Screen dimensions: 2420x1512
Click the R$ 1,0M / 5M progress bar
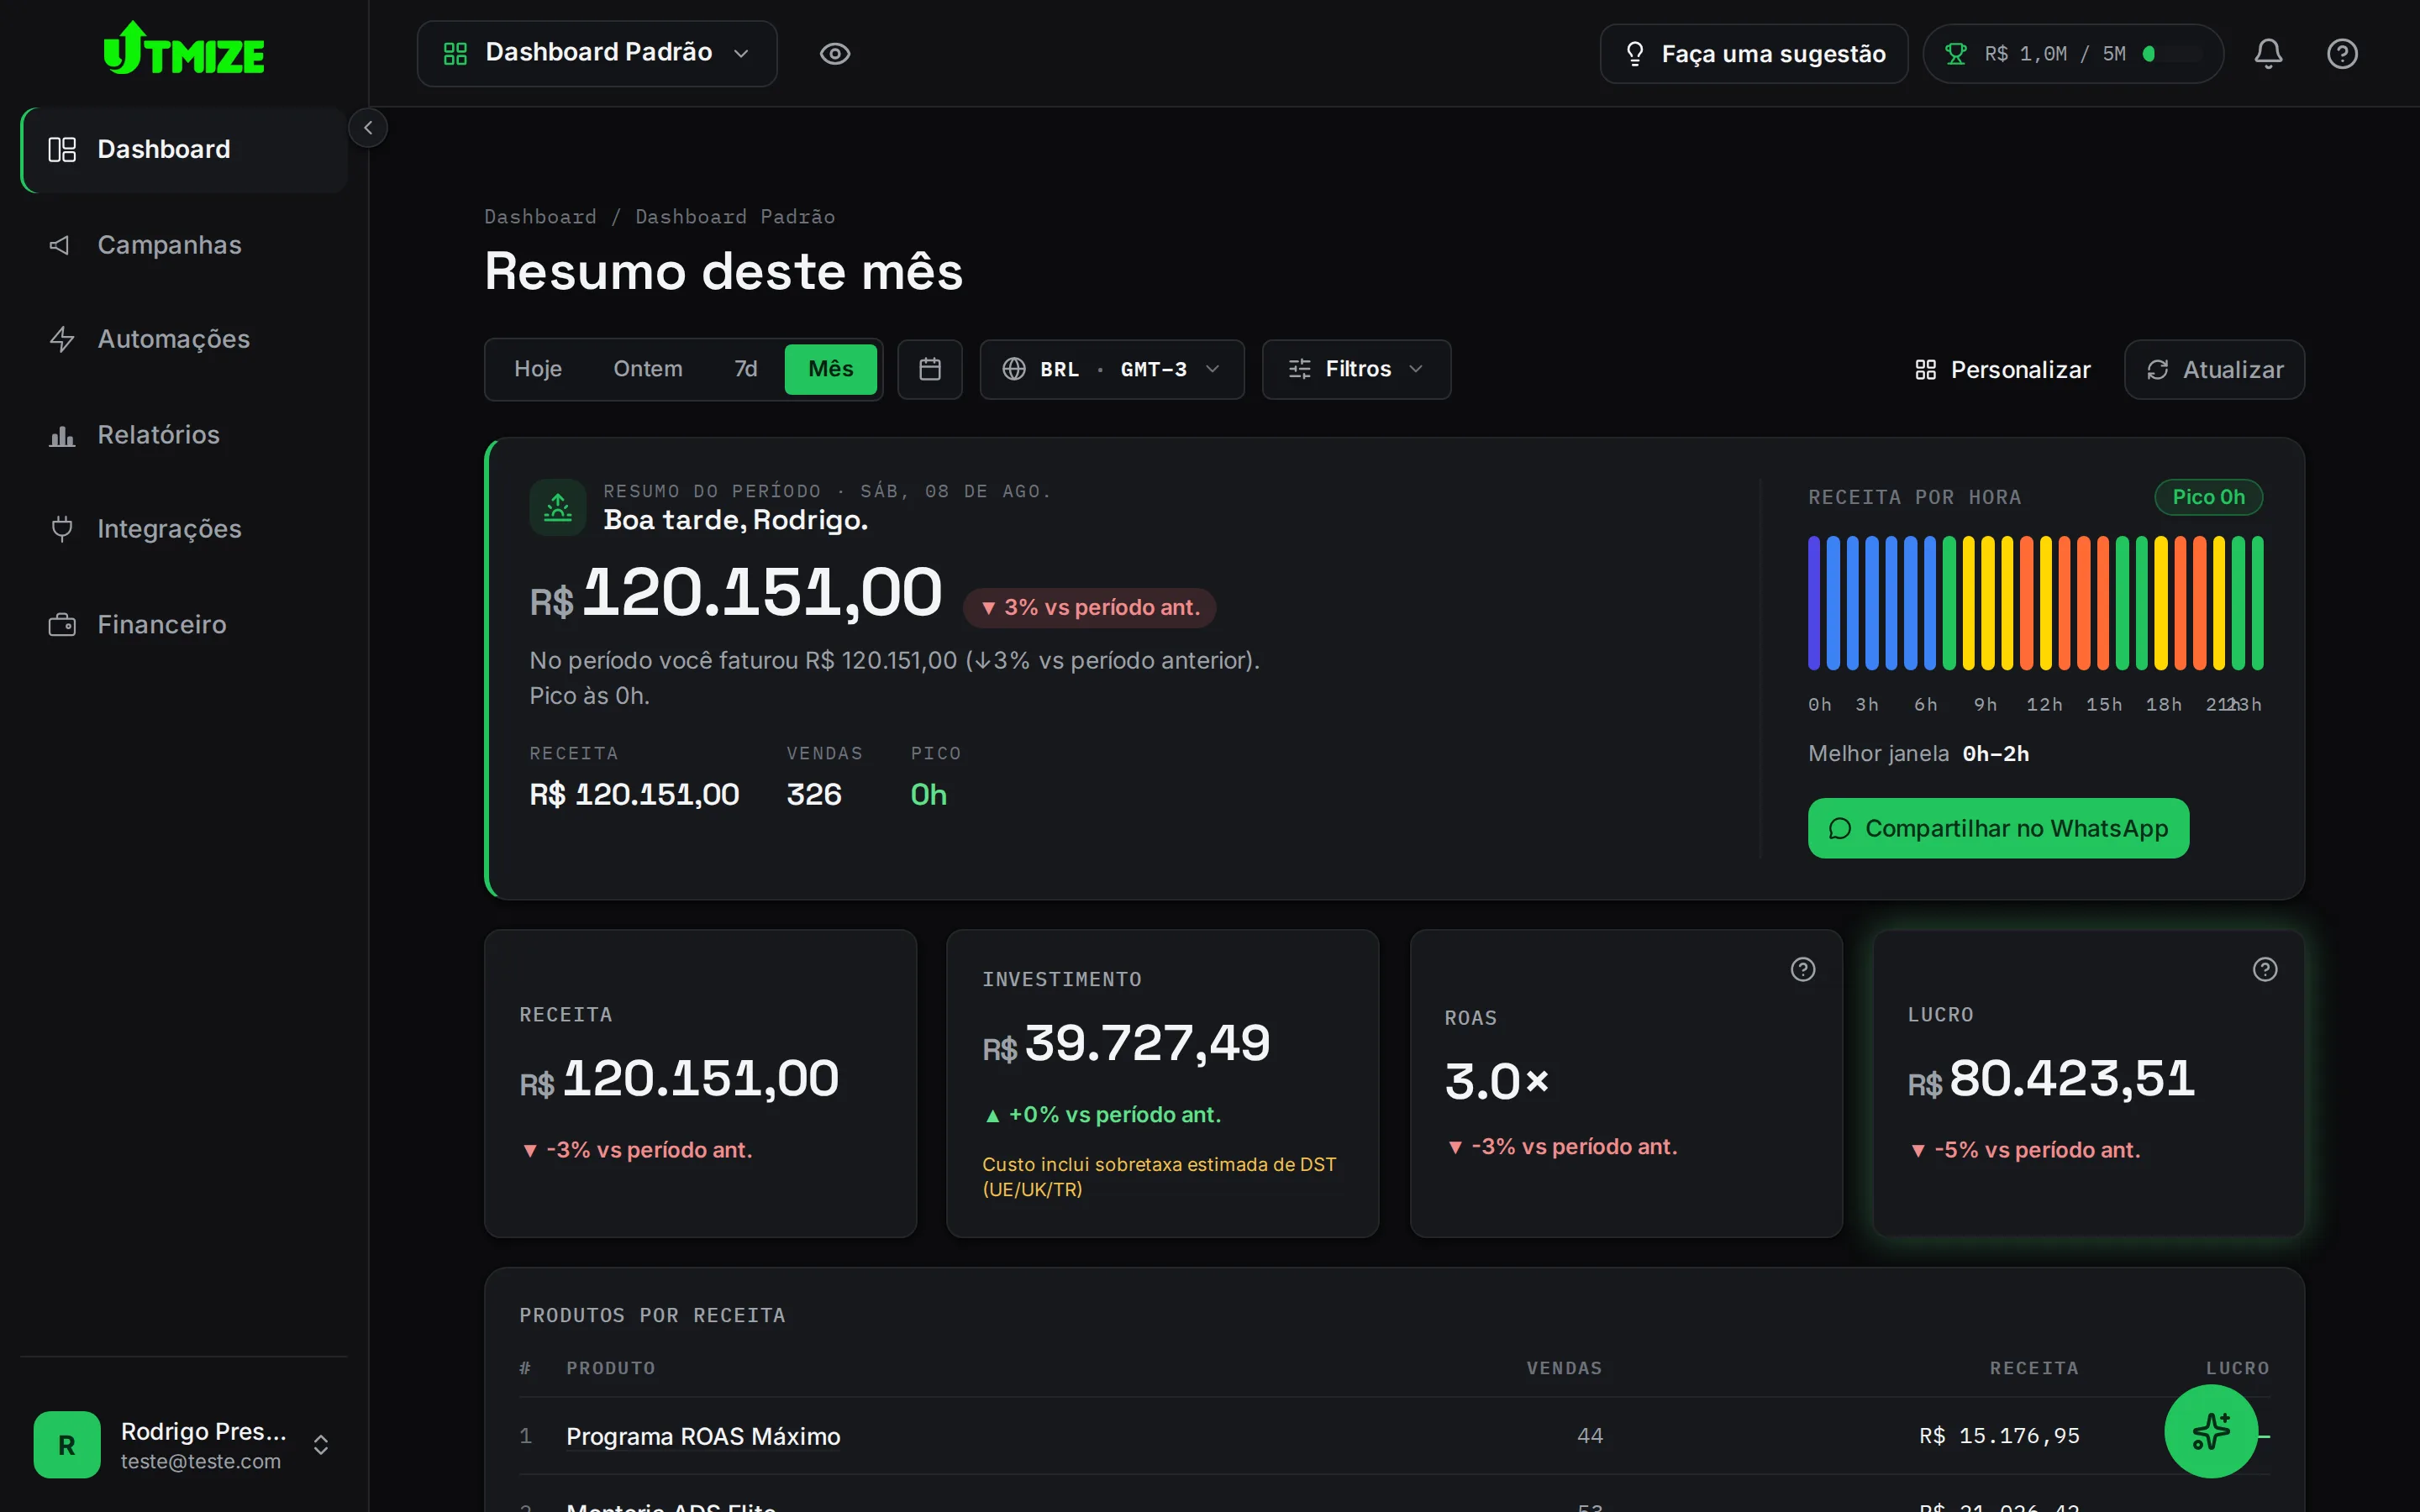pos(2172,54)
